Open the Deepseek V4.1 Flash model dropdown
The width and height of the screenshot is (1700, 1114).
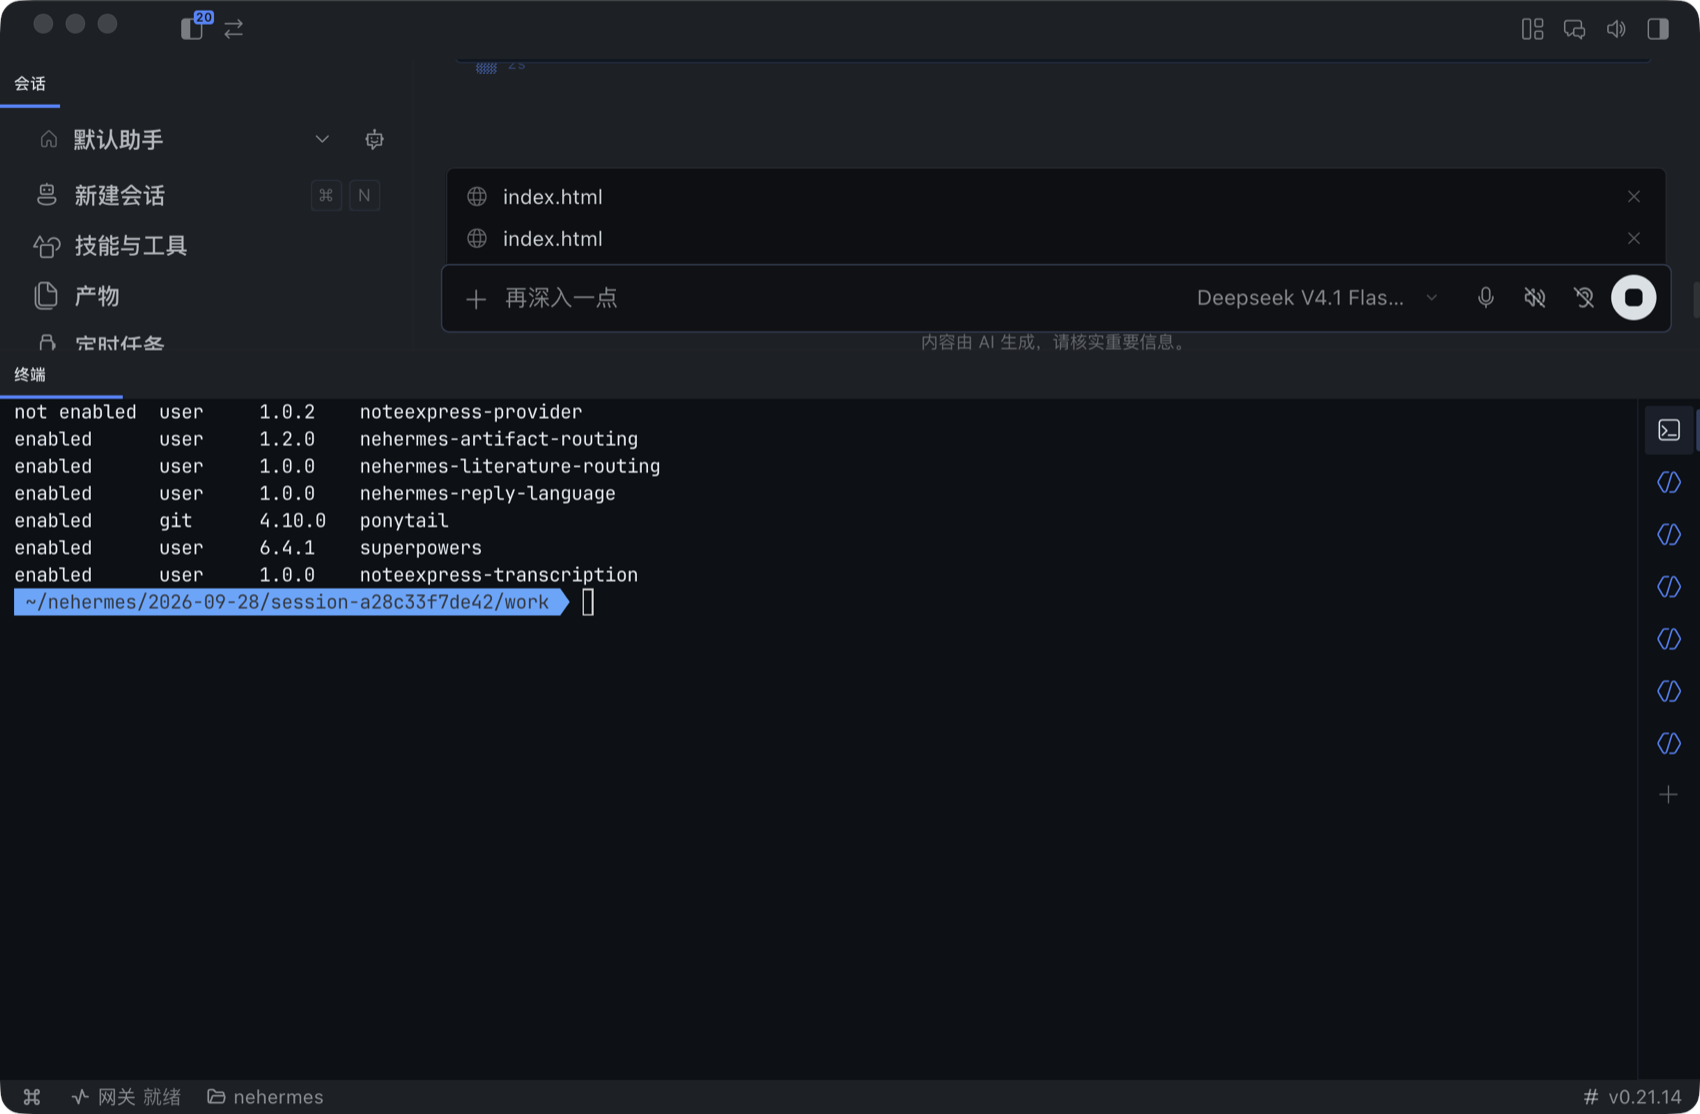tap(1316, 298)
